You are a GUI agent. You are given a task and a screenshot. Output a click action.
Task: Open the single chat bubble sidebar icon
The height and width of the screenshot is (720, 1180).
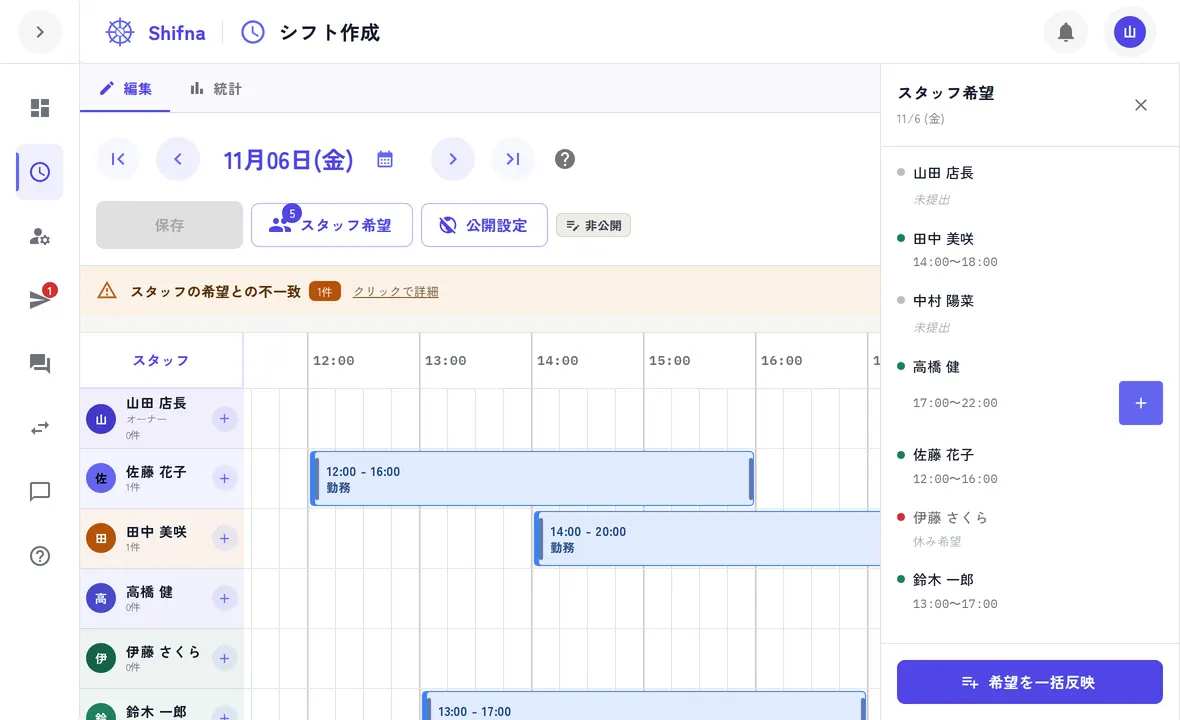pos(40,491)
